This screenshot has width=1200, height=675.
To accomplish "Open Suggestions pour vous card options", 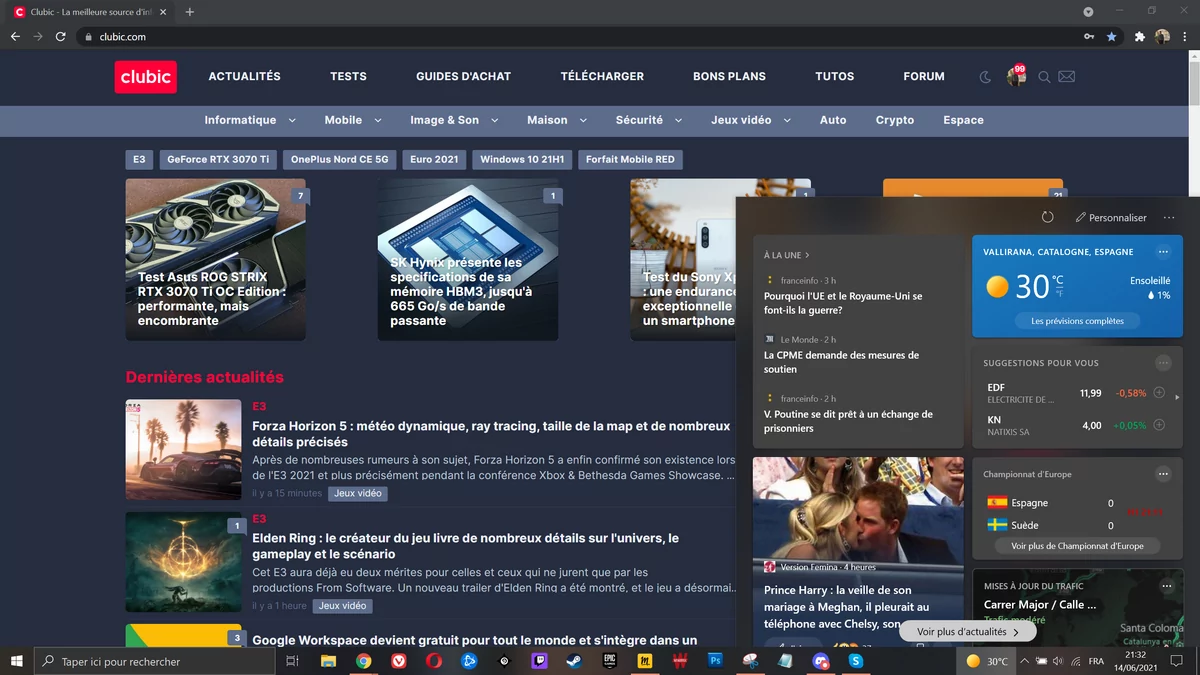I will 1163,363.
